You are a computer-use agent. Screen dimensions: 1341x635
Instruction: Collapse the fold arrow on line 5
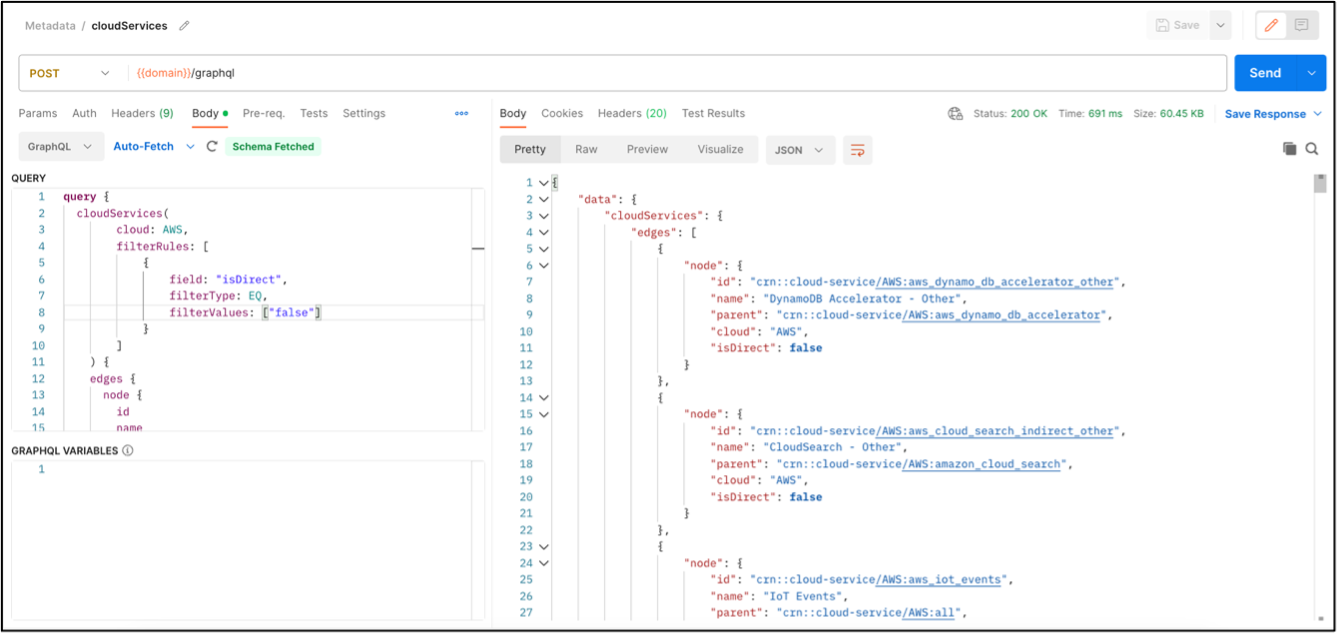(543, 249)
